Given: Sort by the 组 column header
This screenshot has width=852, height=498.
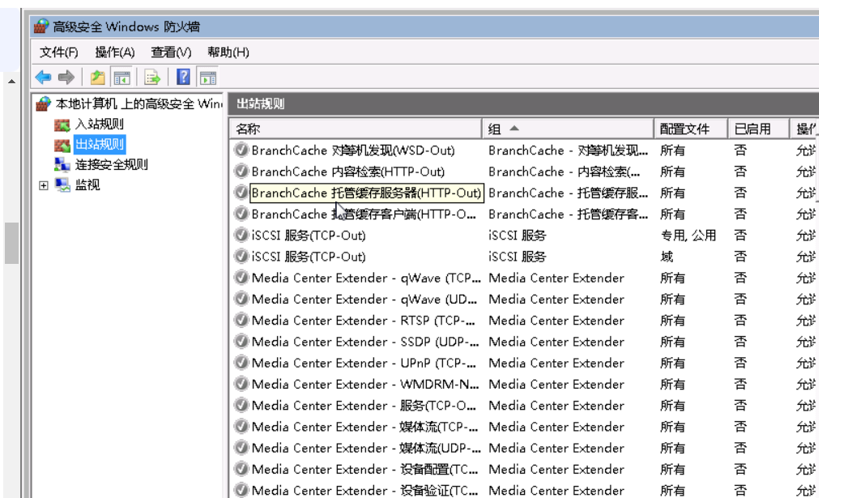Looking at the screenshot, I should click(567, 129).
